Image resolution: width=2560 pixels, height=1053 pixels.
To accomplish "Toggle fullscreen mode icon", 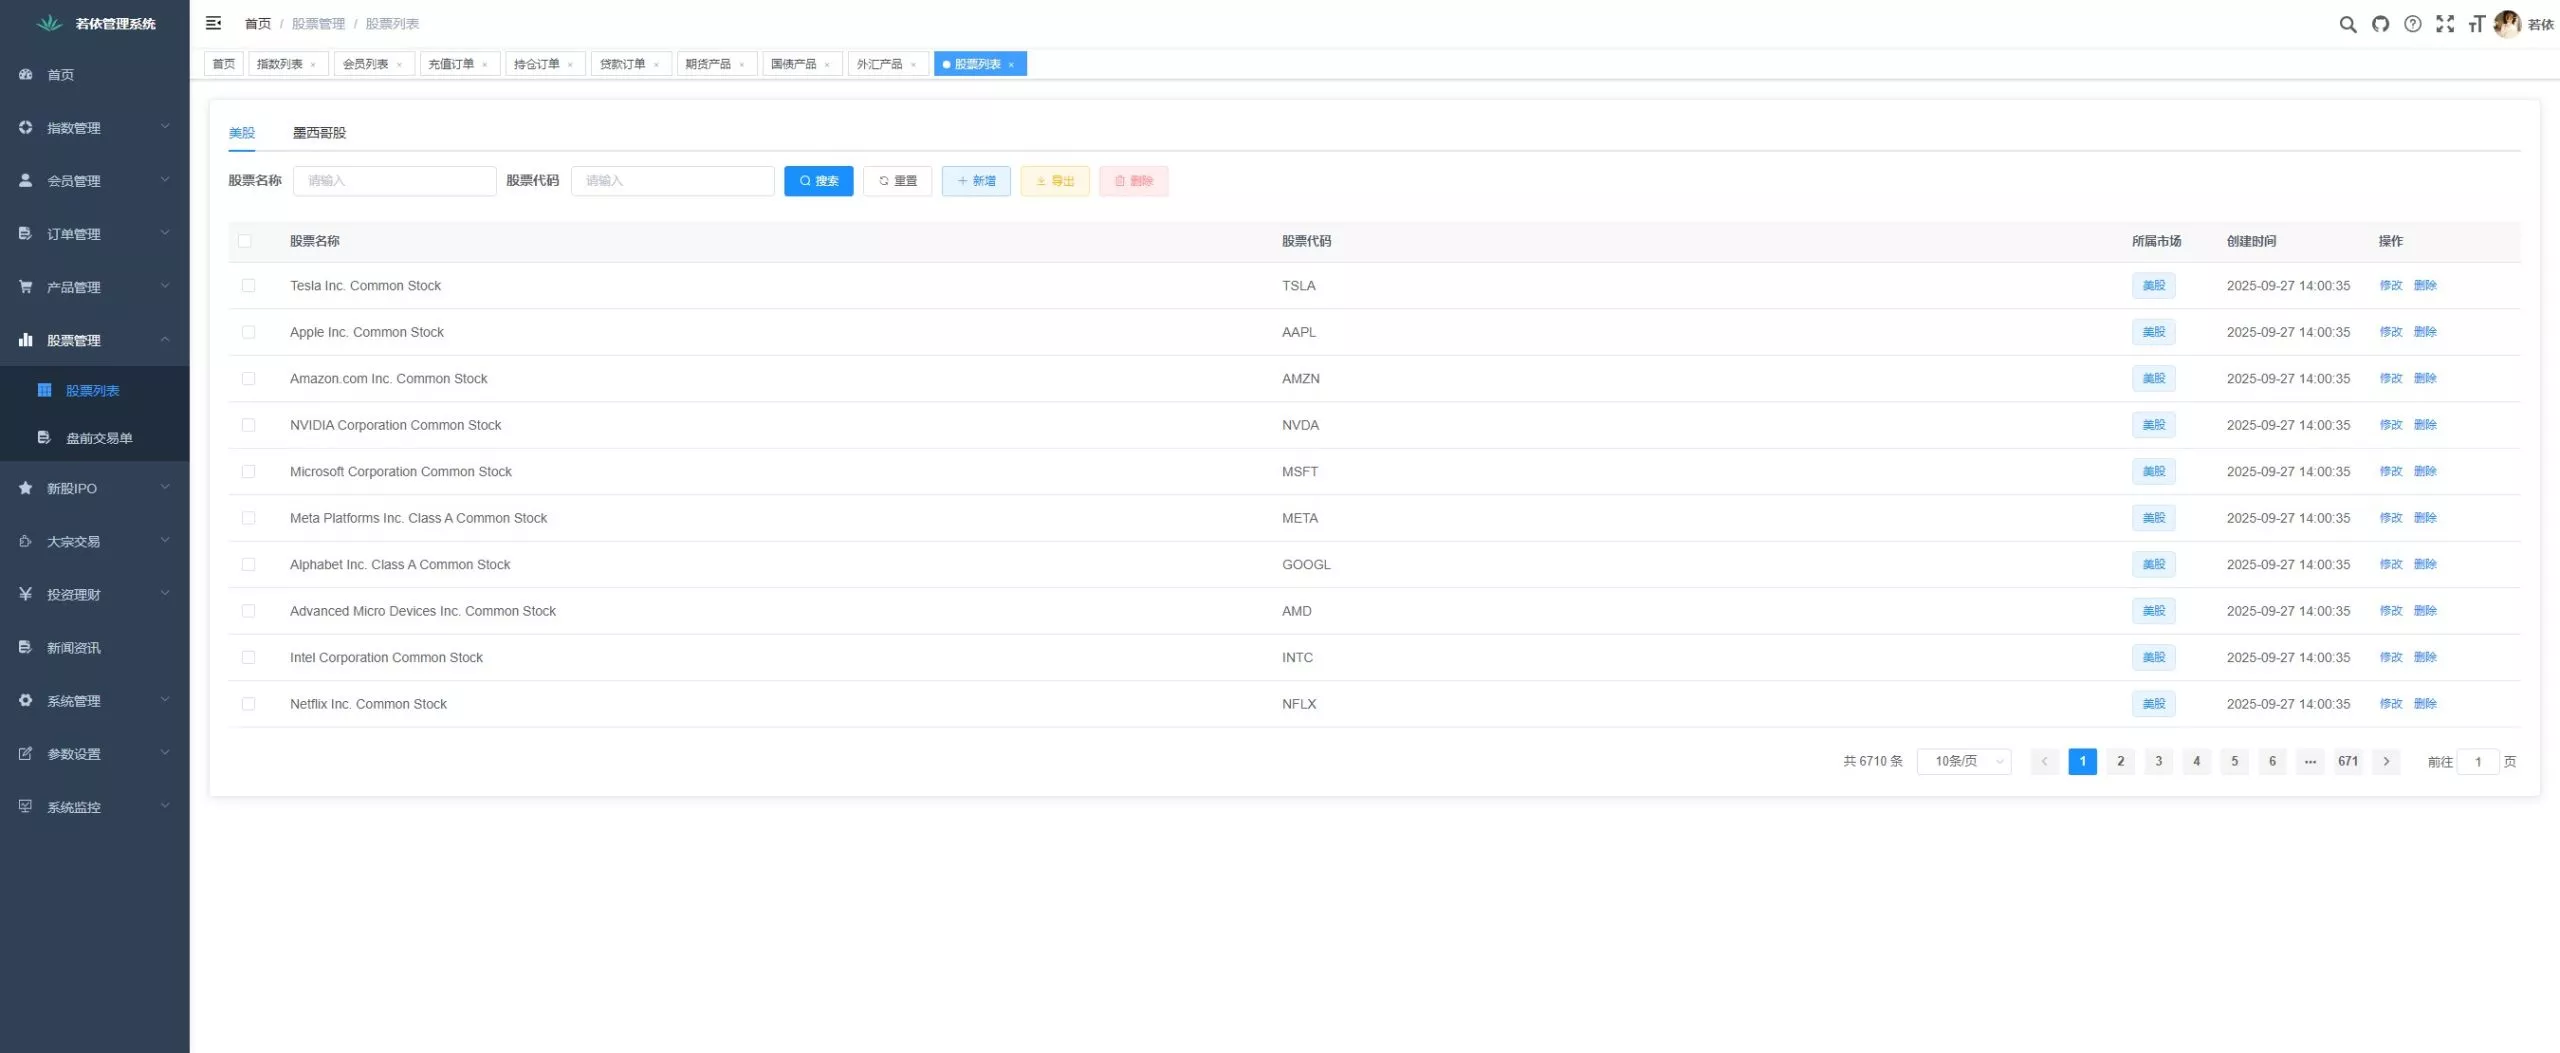I will click(x=2444, y=24).
